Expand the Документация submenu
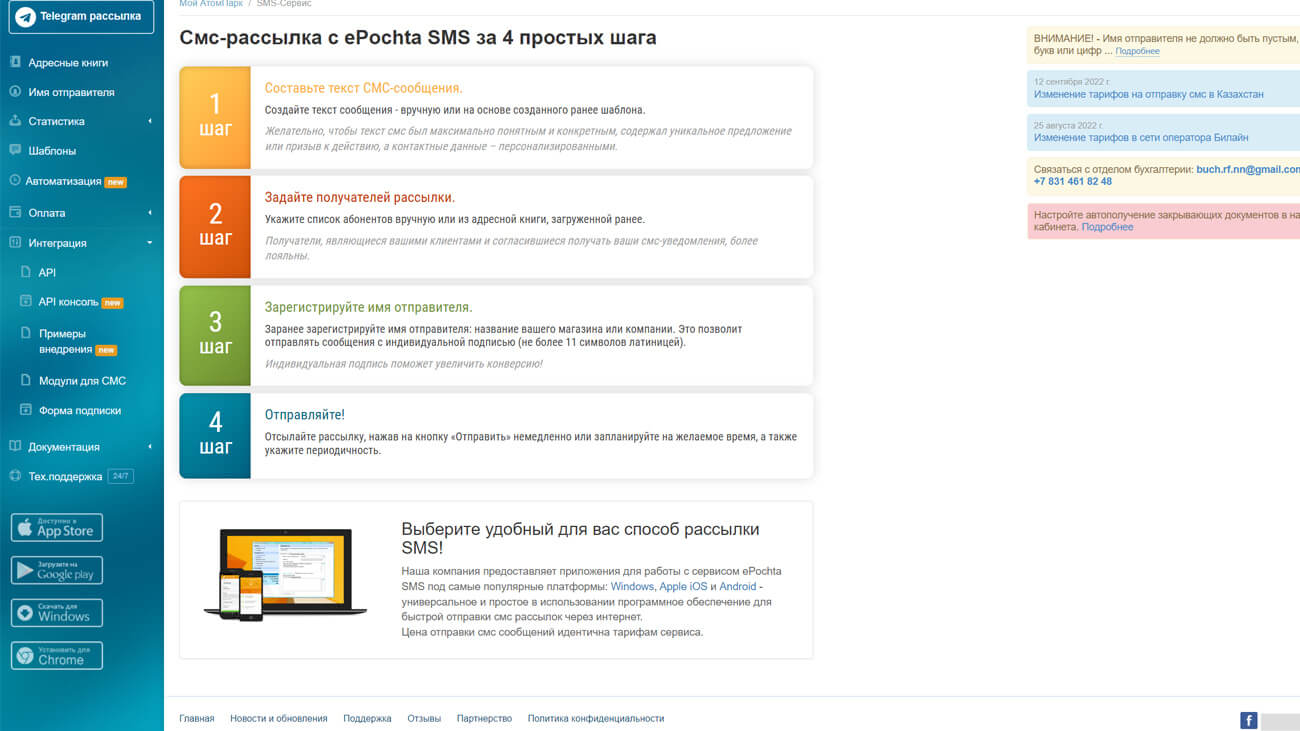The height and width of the screenshot is (731, 1300). click(x=150, y=447)
